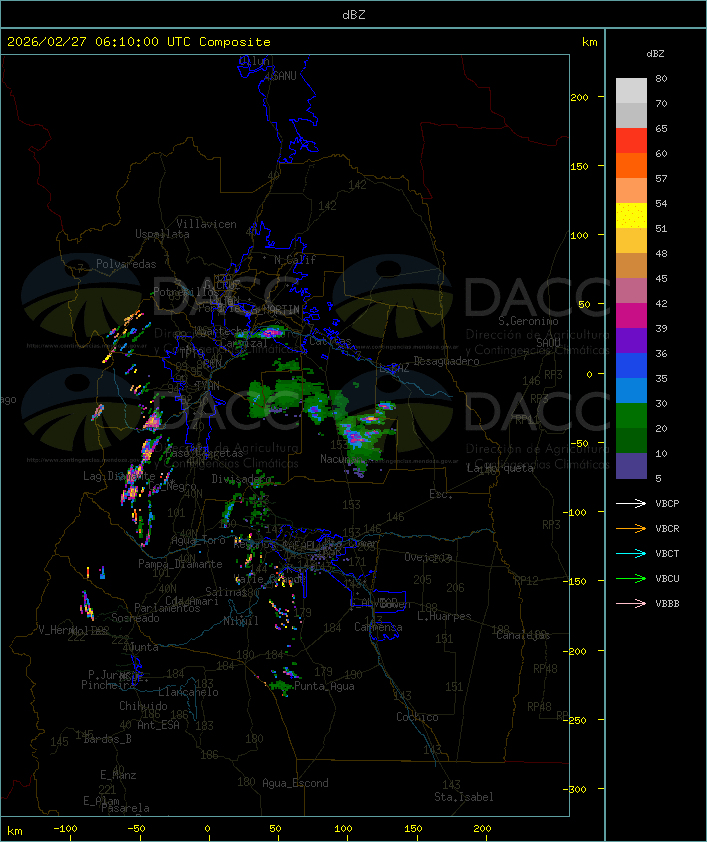Viewport: 707px width, 842px height.
Task: Click the 45 value on the dBZ scale
Action: tap(661, 279)
